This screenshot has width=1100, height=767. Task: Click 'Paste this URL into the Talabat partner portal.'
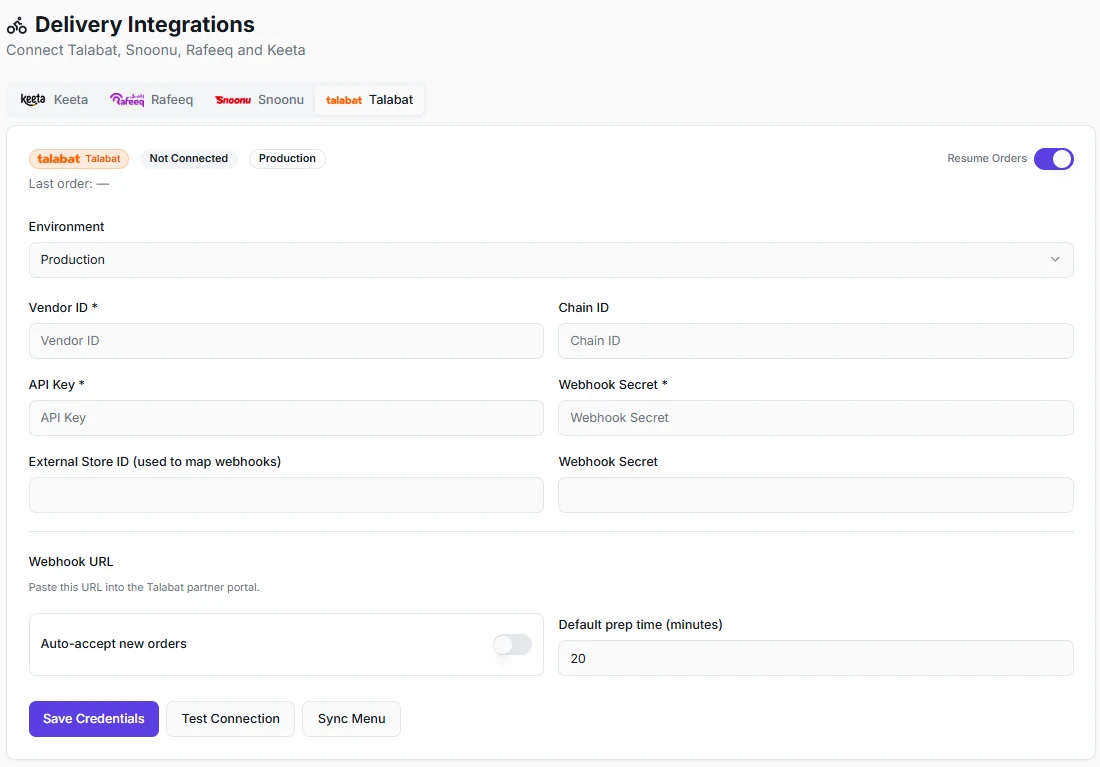144,587
